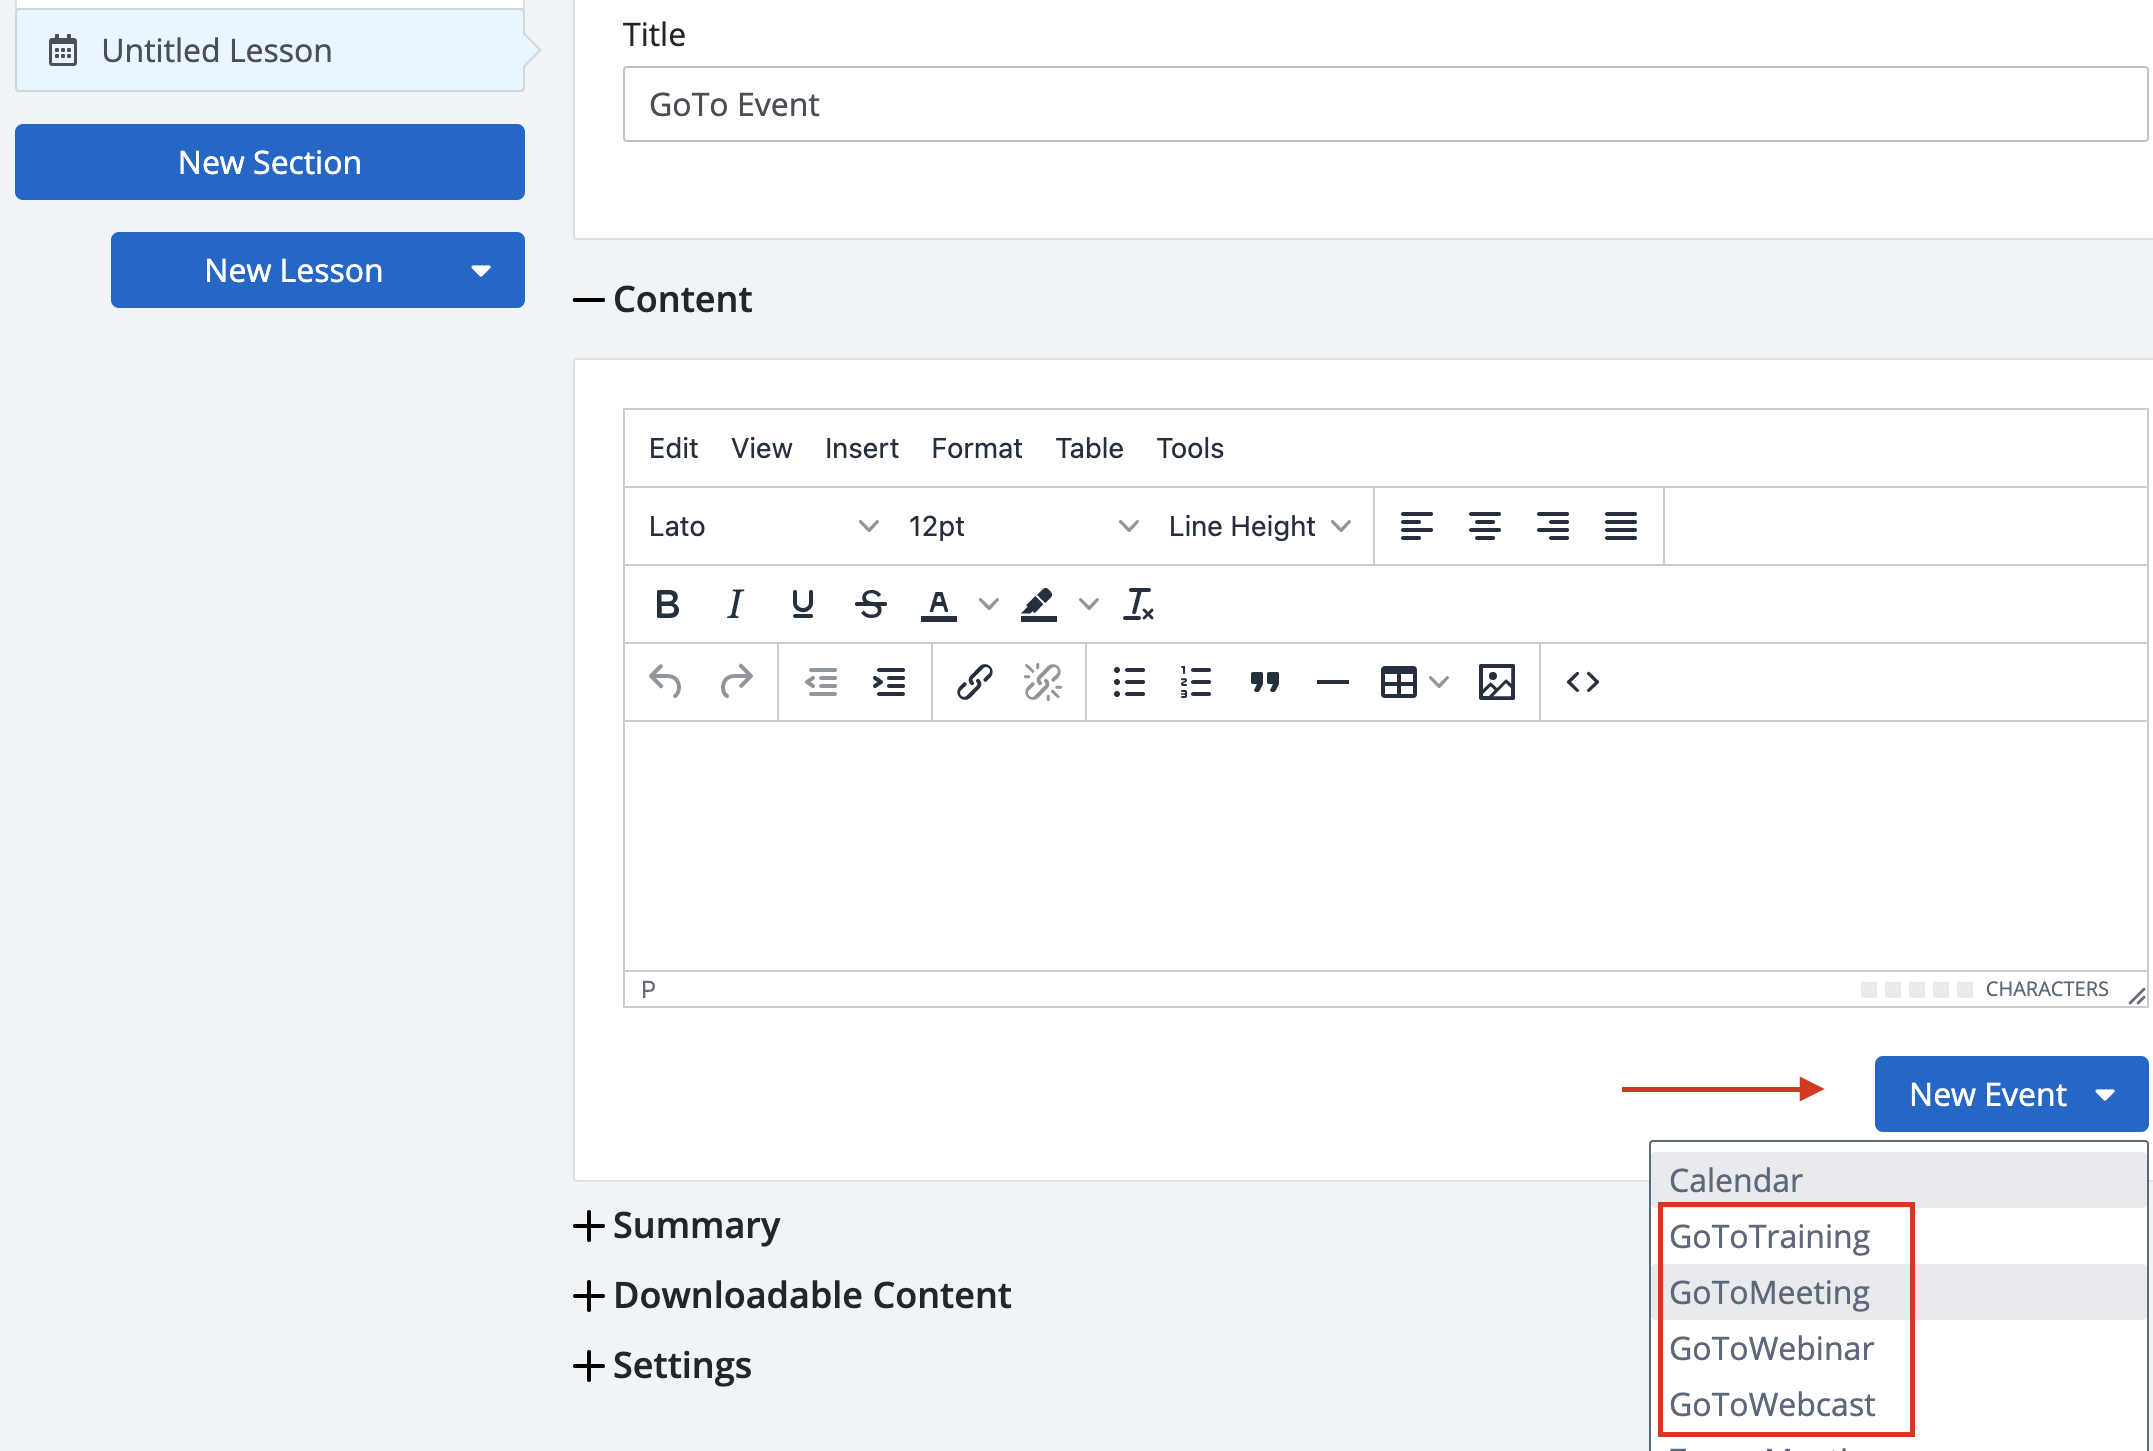Toggle italic formatting
This screenshot has width=2153, height=1451.
[735, 604]
